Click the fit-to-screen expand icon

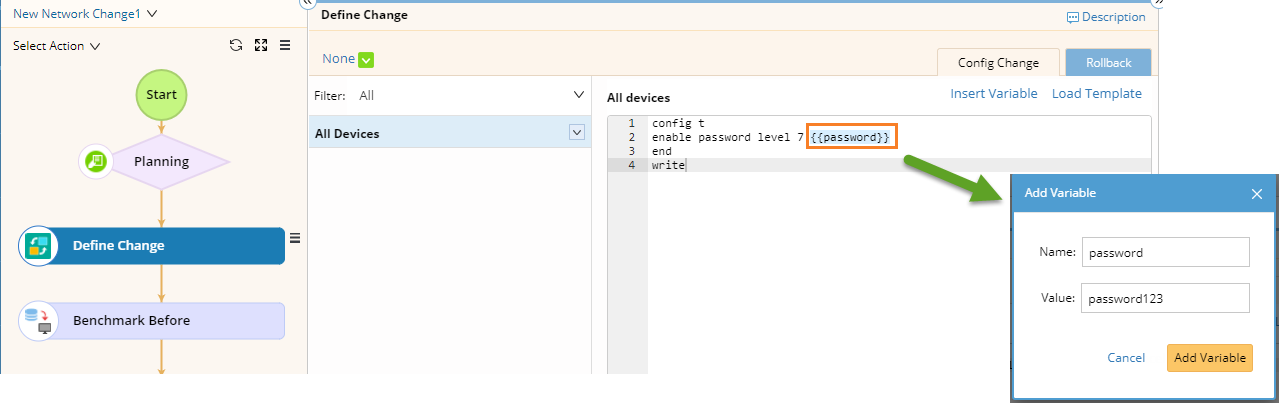261,45
